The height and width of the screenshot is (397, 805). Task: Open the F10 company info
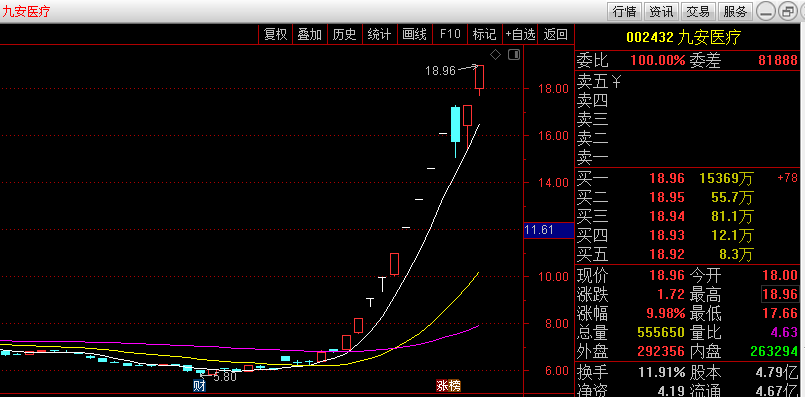[450, 34]
